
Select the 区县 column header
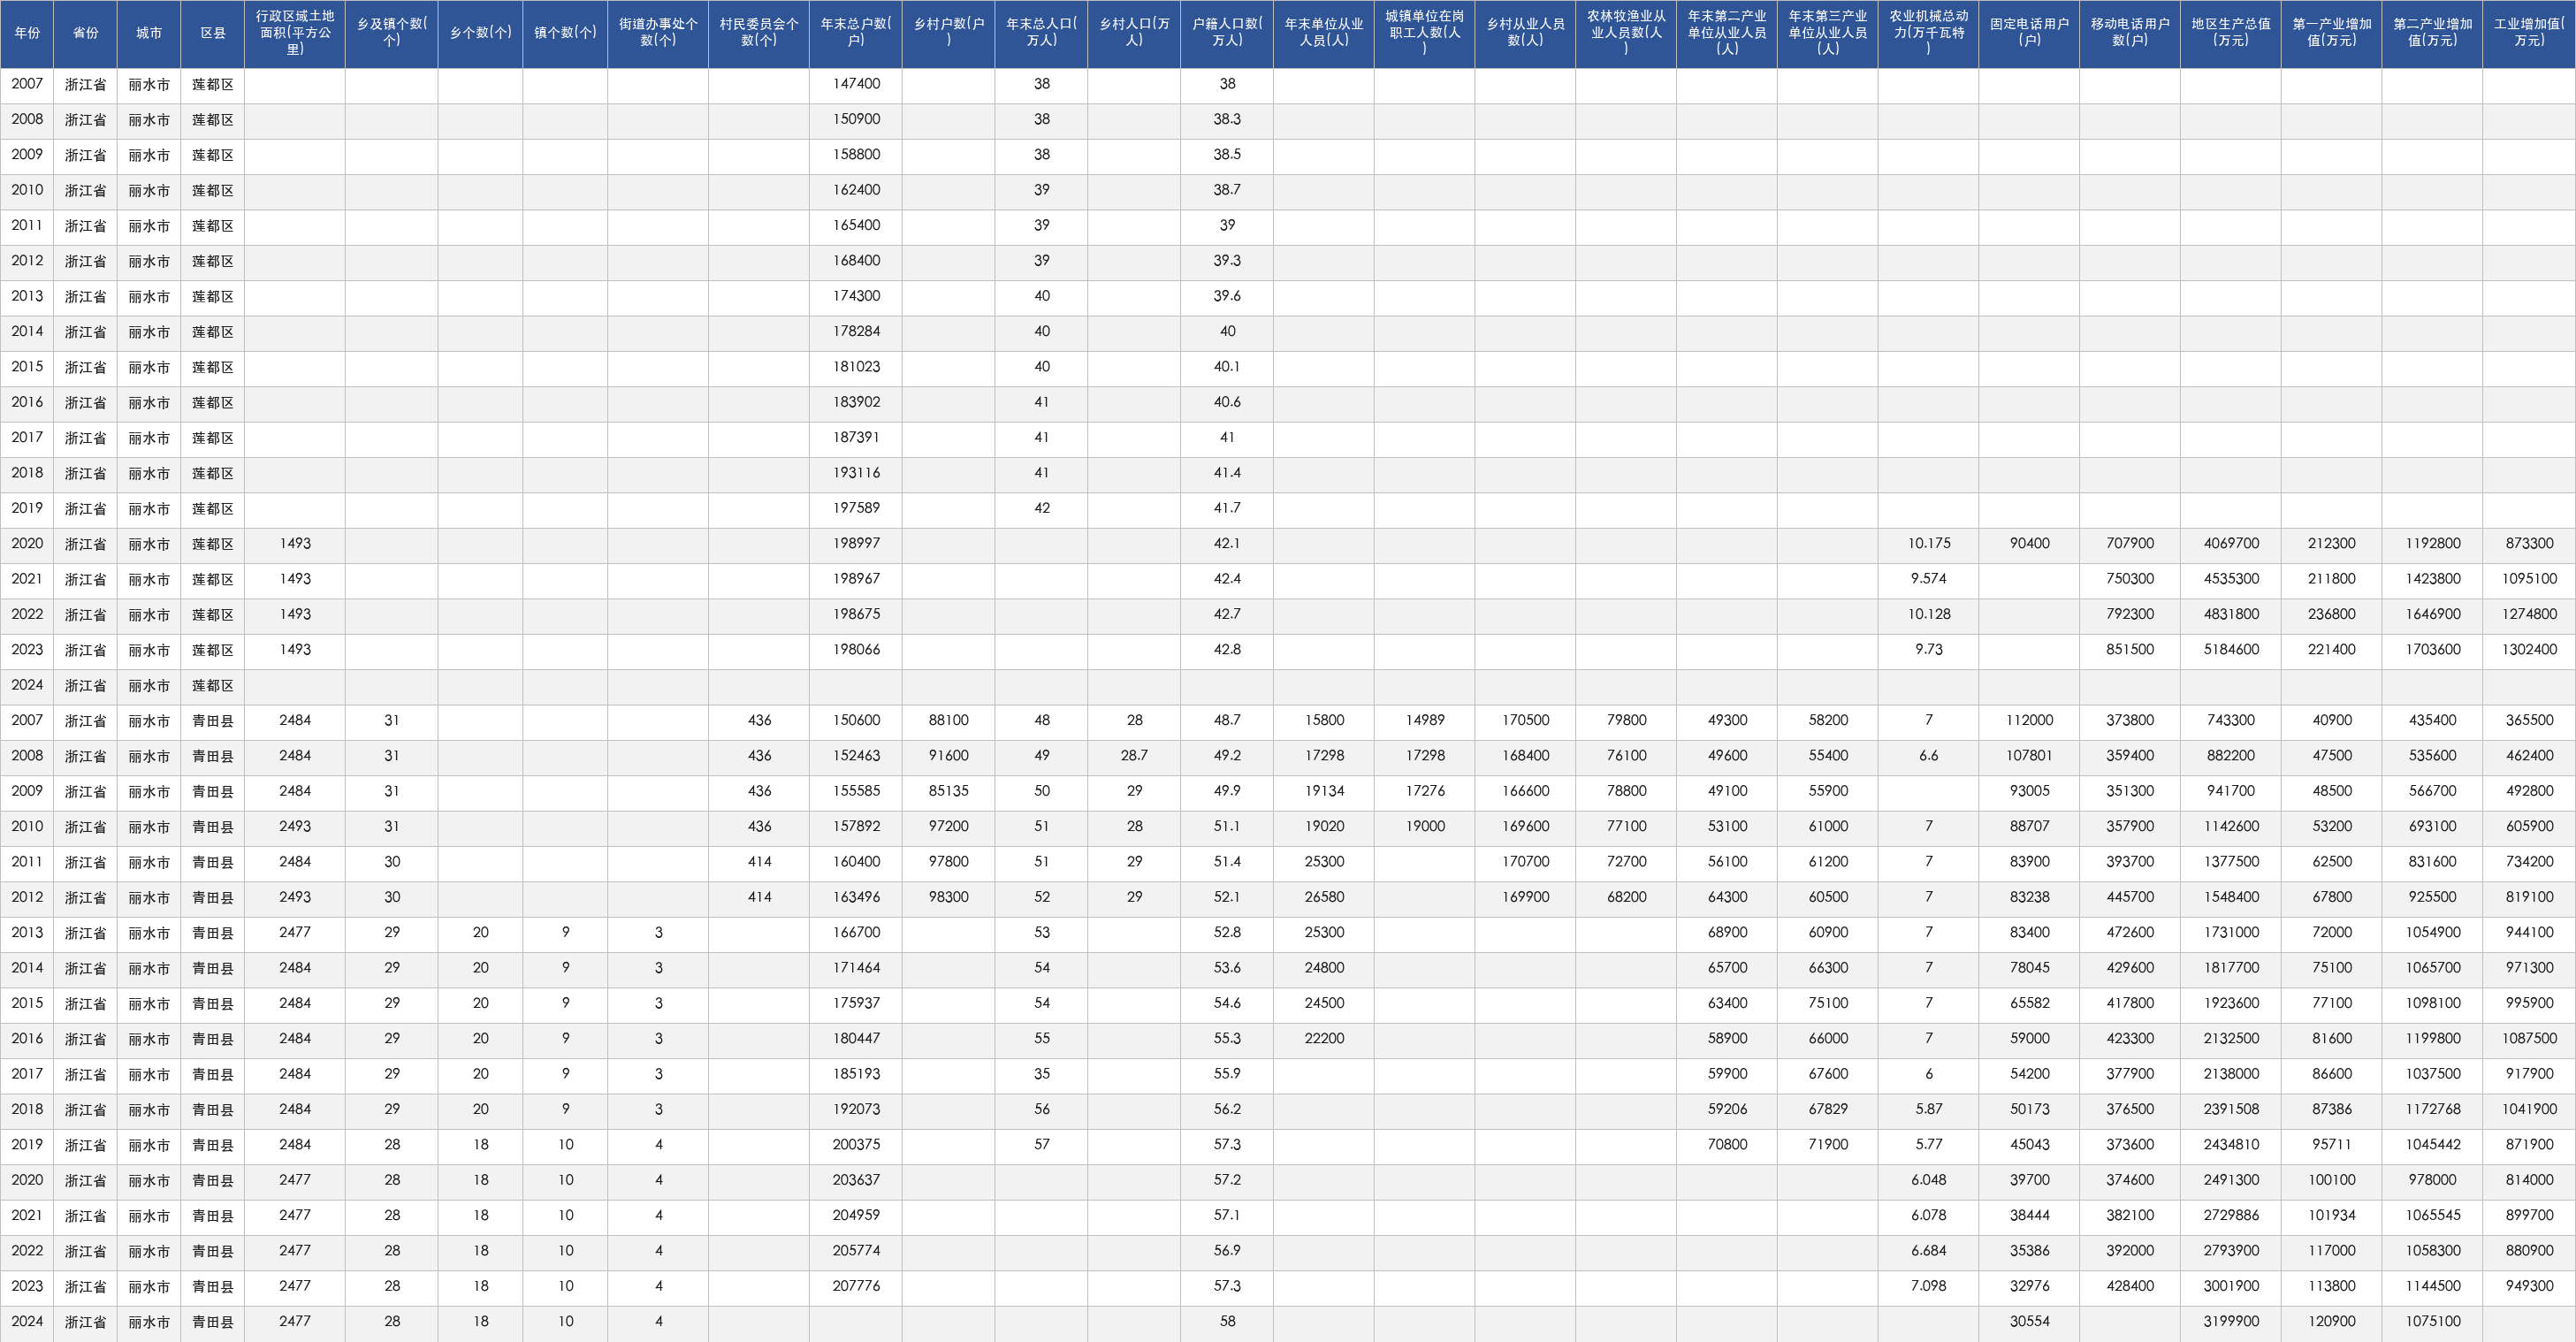[213, 33]
